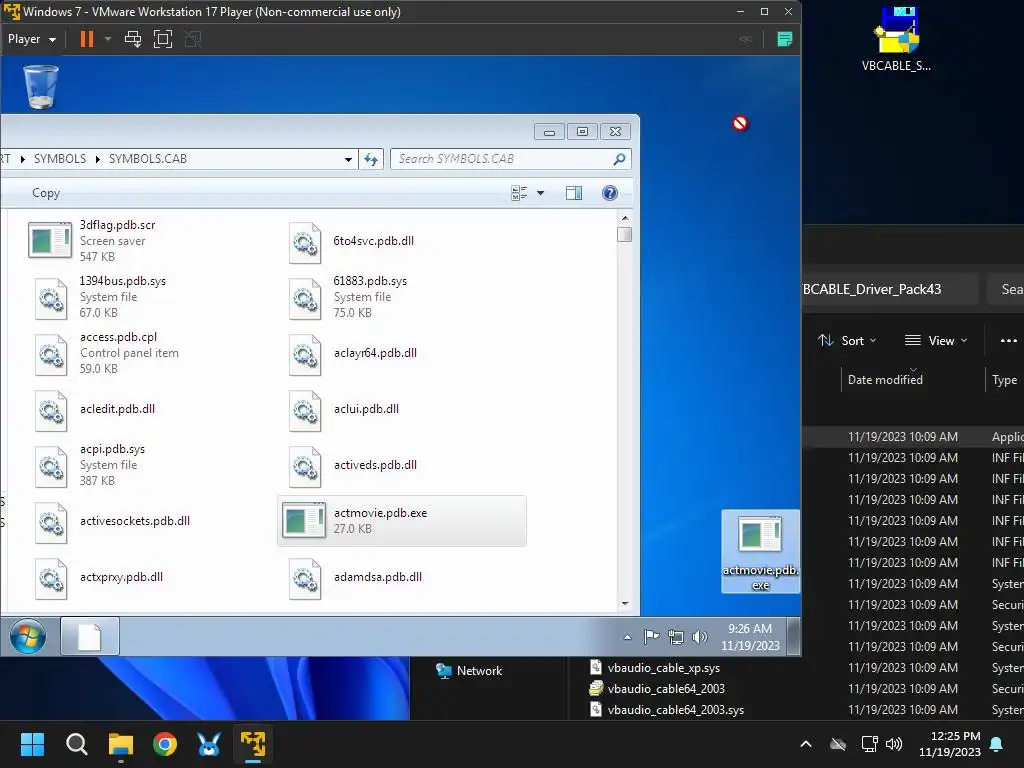Open Explorer help button
This screenshot has width=1024, height=768.
(x=609, y=193)
